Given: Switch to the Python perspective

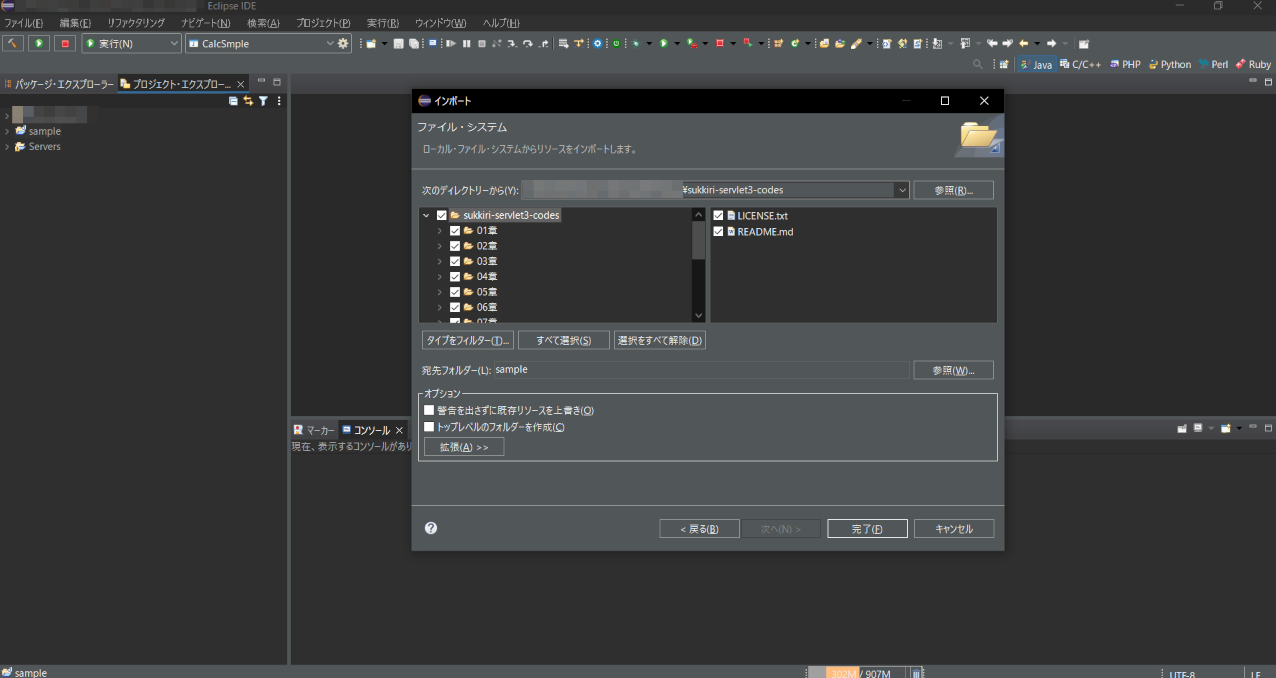Looking at the screenshot, I should point(1170,64).
